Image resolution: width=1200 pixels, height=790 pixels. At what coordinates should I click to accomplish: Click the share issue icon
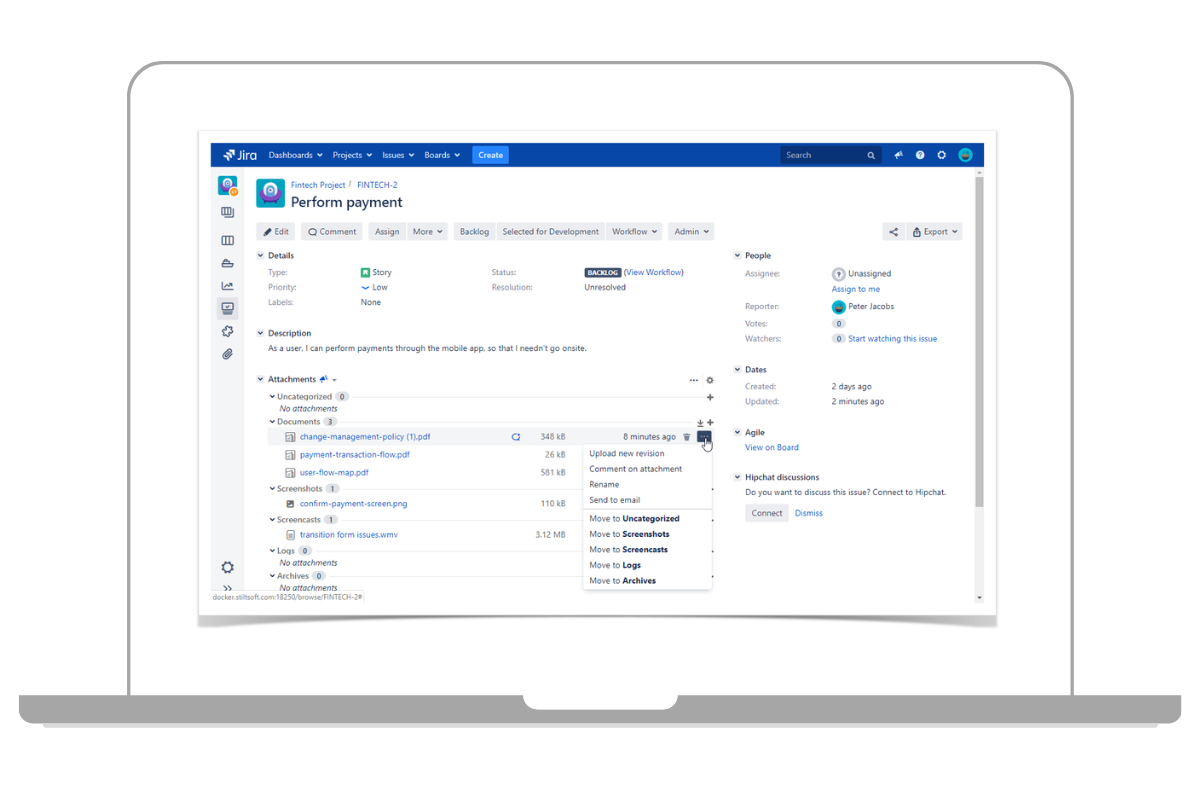click(893, 232)
